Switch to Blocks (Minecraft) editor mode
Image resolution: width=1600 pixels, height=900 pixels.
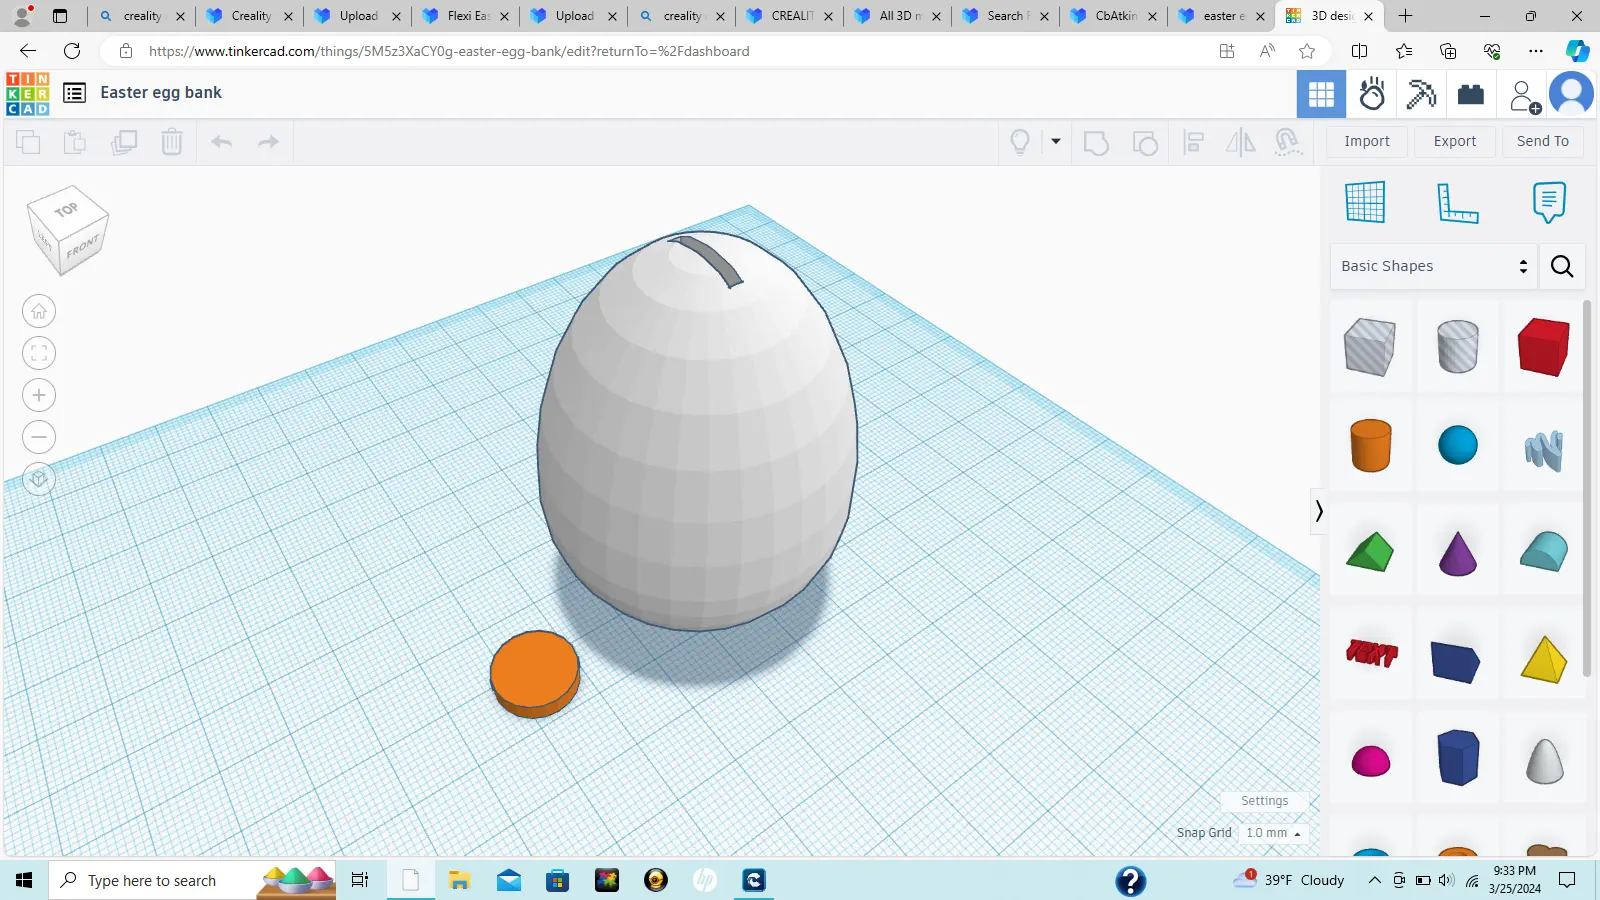coord(1421,94)
